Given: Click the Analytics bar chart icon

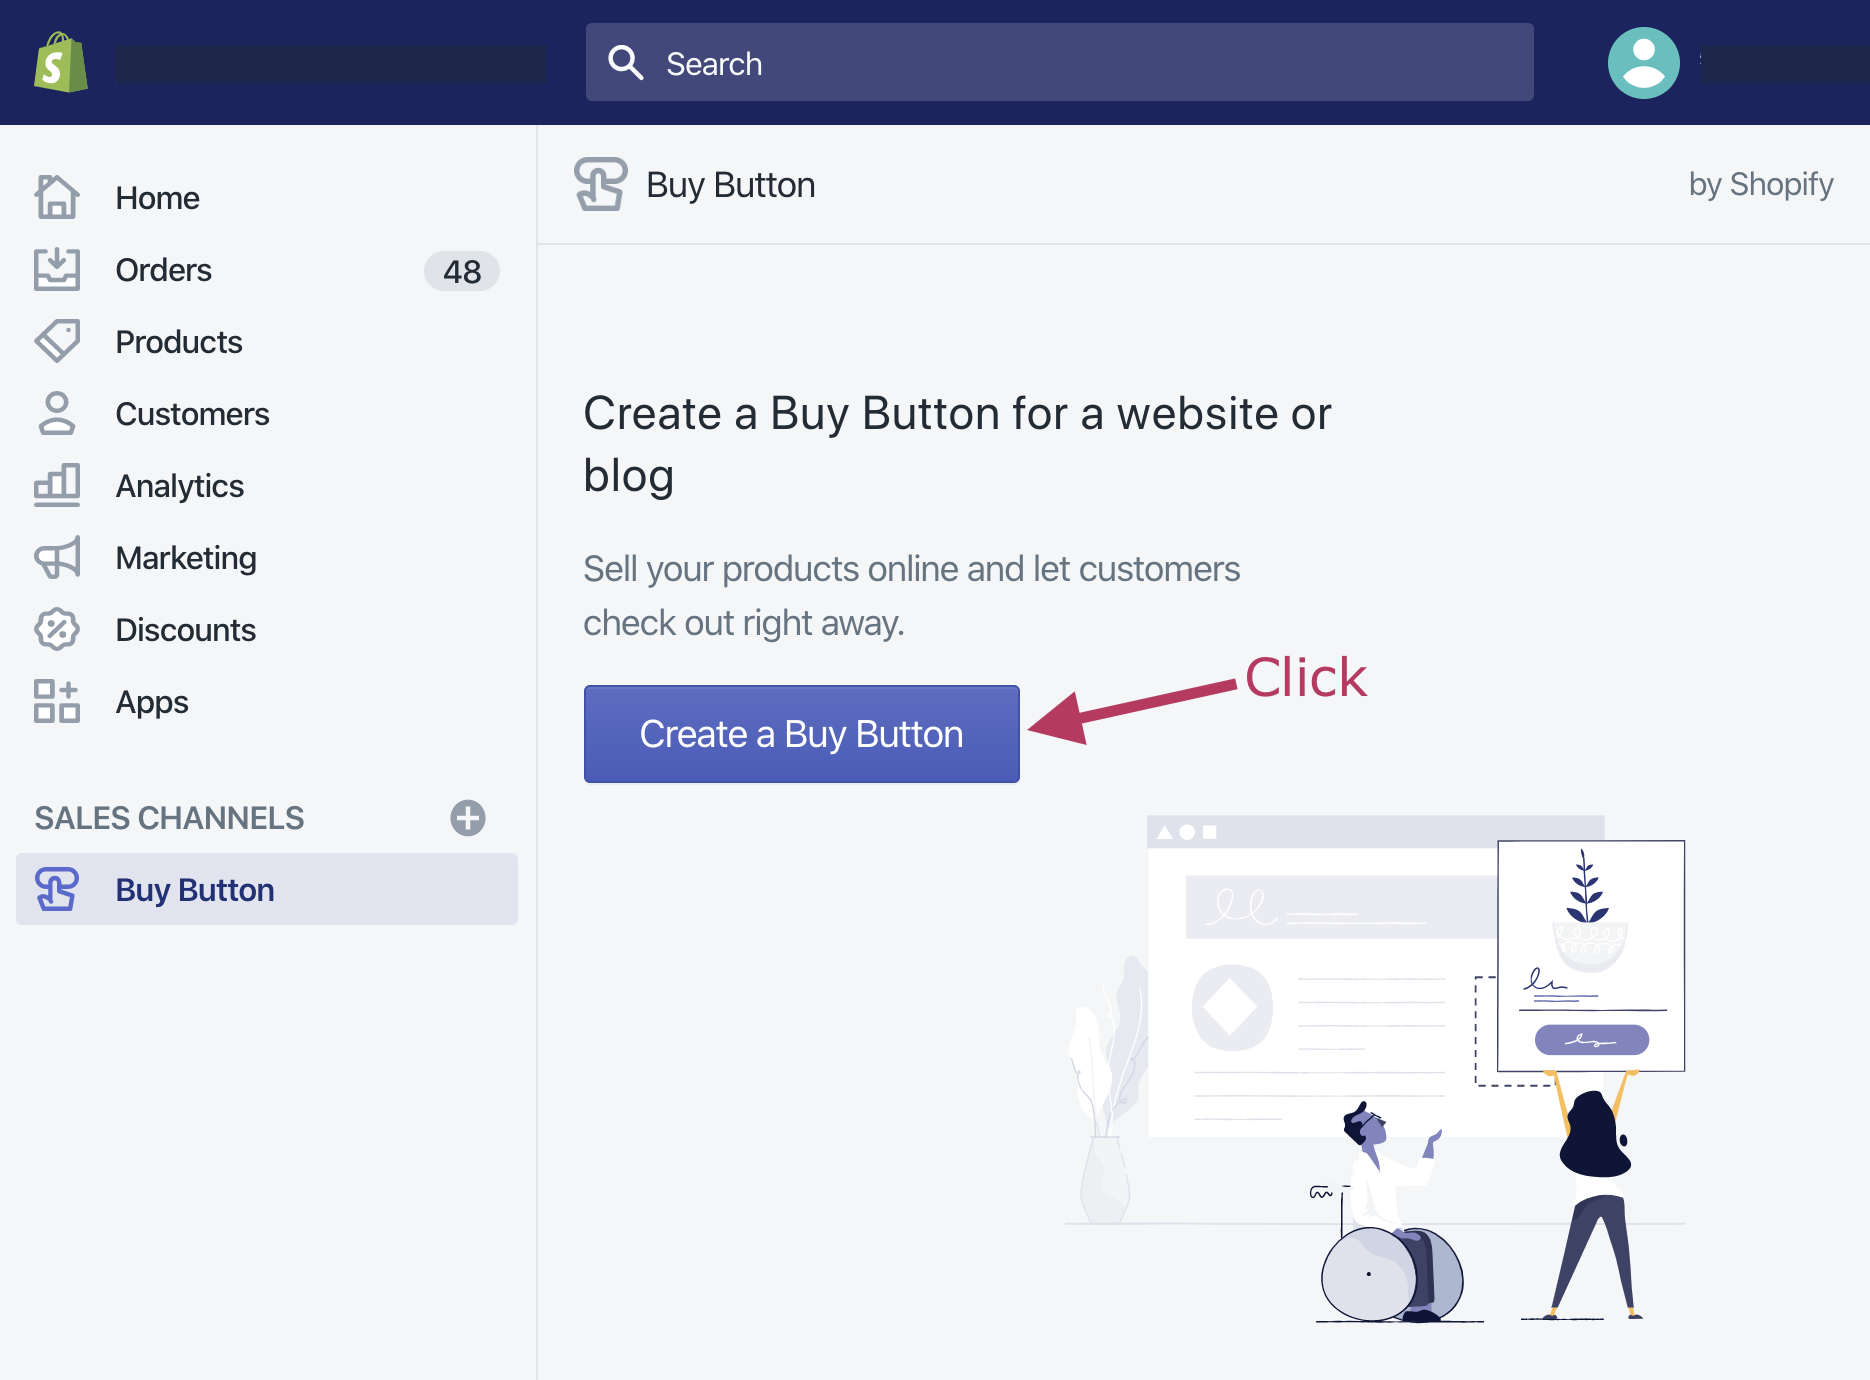Looking at the screenshot, I should pos(57,485).
